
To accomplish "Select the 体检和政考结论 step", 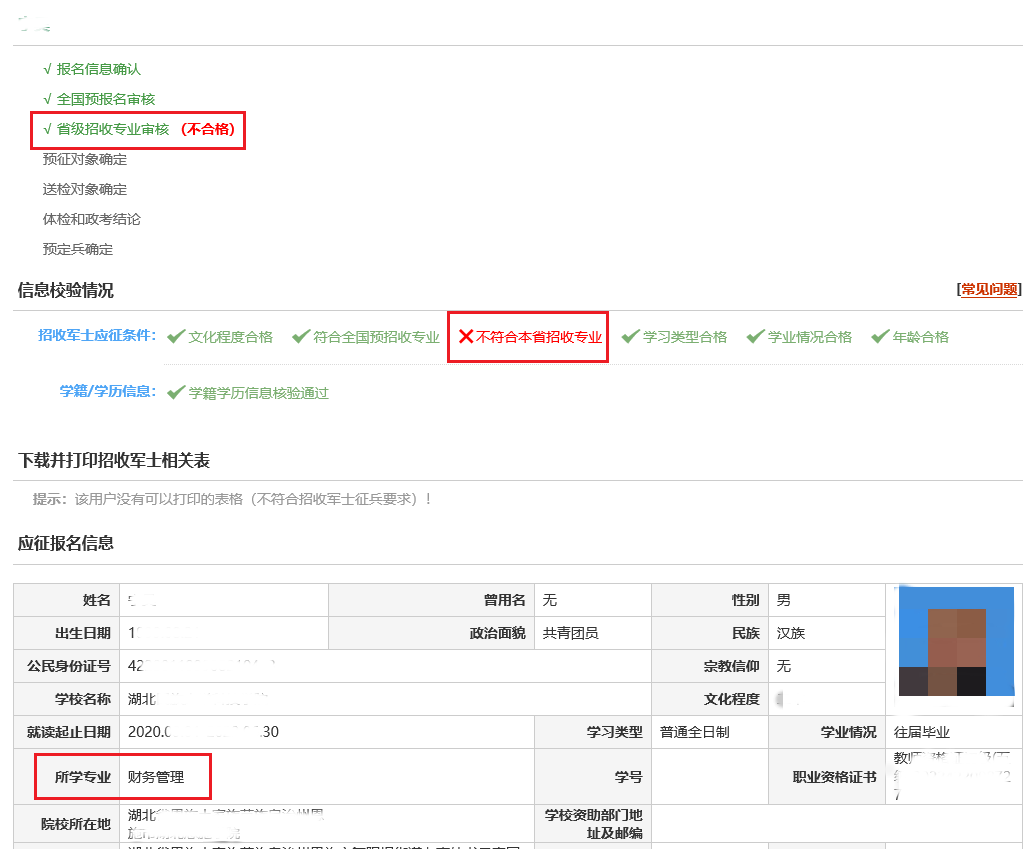I will (91, 219).
